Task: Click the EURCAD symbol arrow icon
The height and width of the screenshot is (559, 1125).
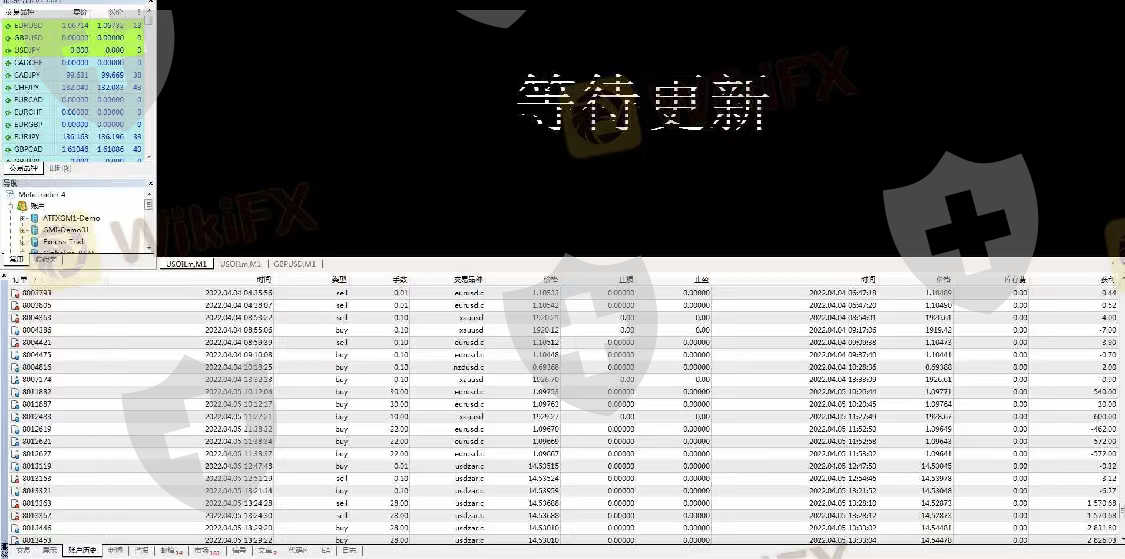Action: tap(7, 99)
